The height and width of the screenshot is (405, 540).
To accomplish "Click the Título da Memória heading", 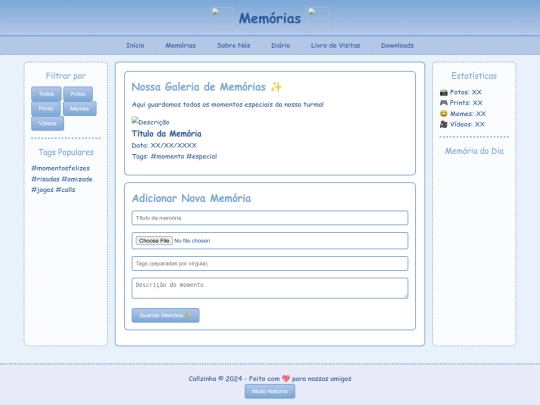I will point(167,134).
